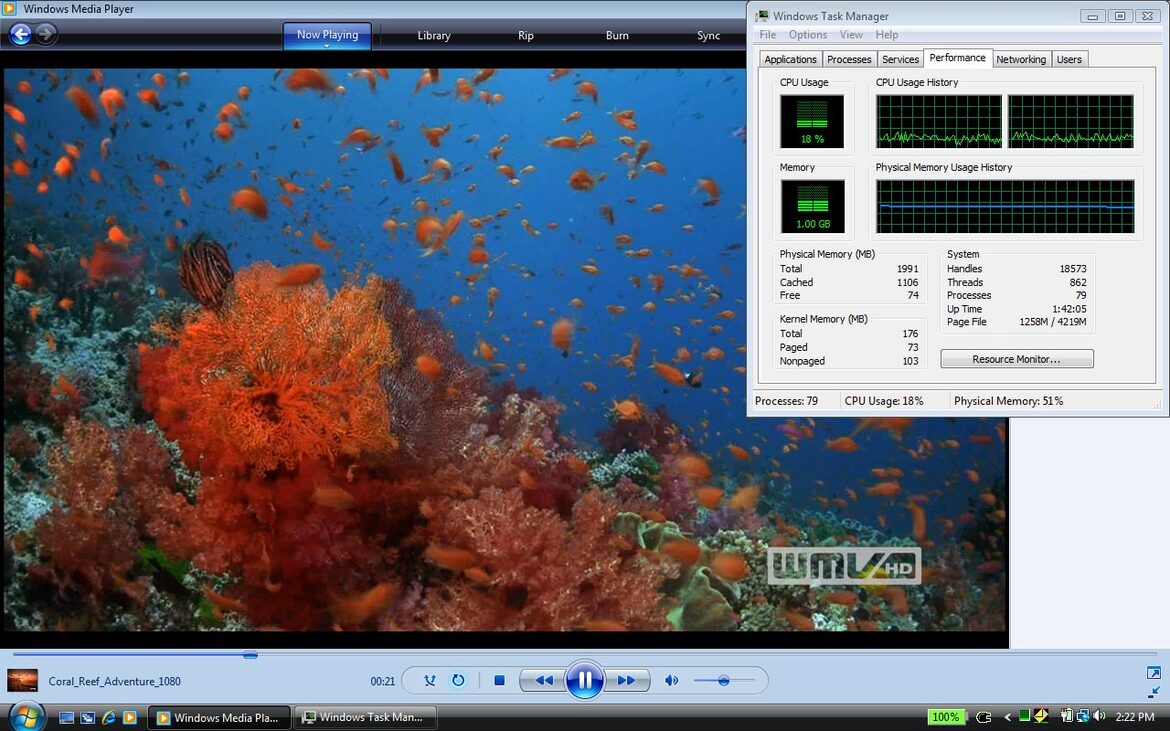This screenshot has height=731, width=1170.
Task: Click CPU Usage: 18% in the status bar
Action: tap(884, 401)
